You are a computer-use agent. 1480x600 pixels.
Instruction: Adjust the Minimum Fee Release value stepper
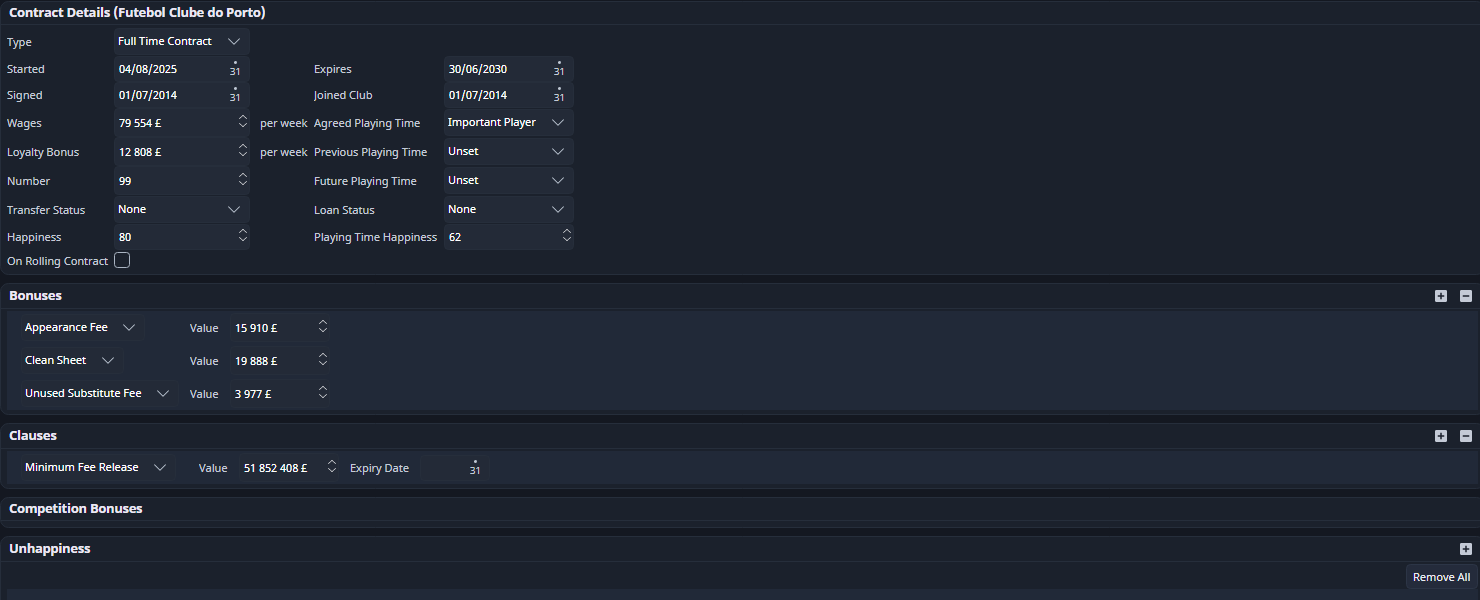(x=332, y=468)
